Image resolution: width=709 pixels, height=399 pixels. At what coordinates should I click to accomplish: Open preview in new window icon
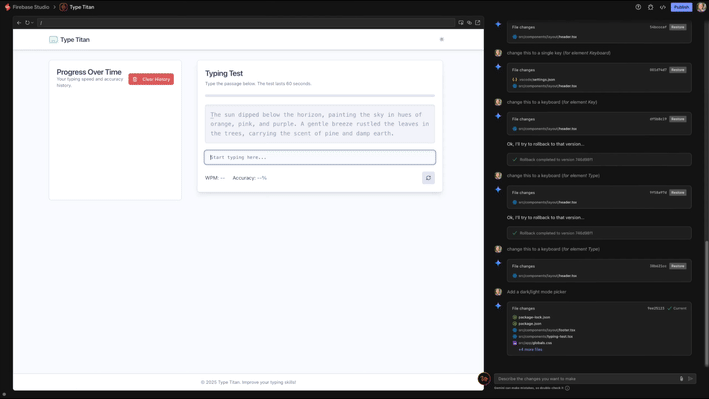pyautogui.click(x=477, y=23)
